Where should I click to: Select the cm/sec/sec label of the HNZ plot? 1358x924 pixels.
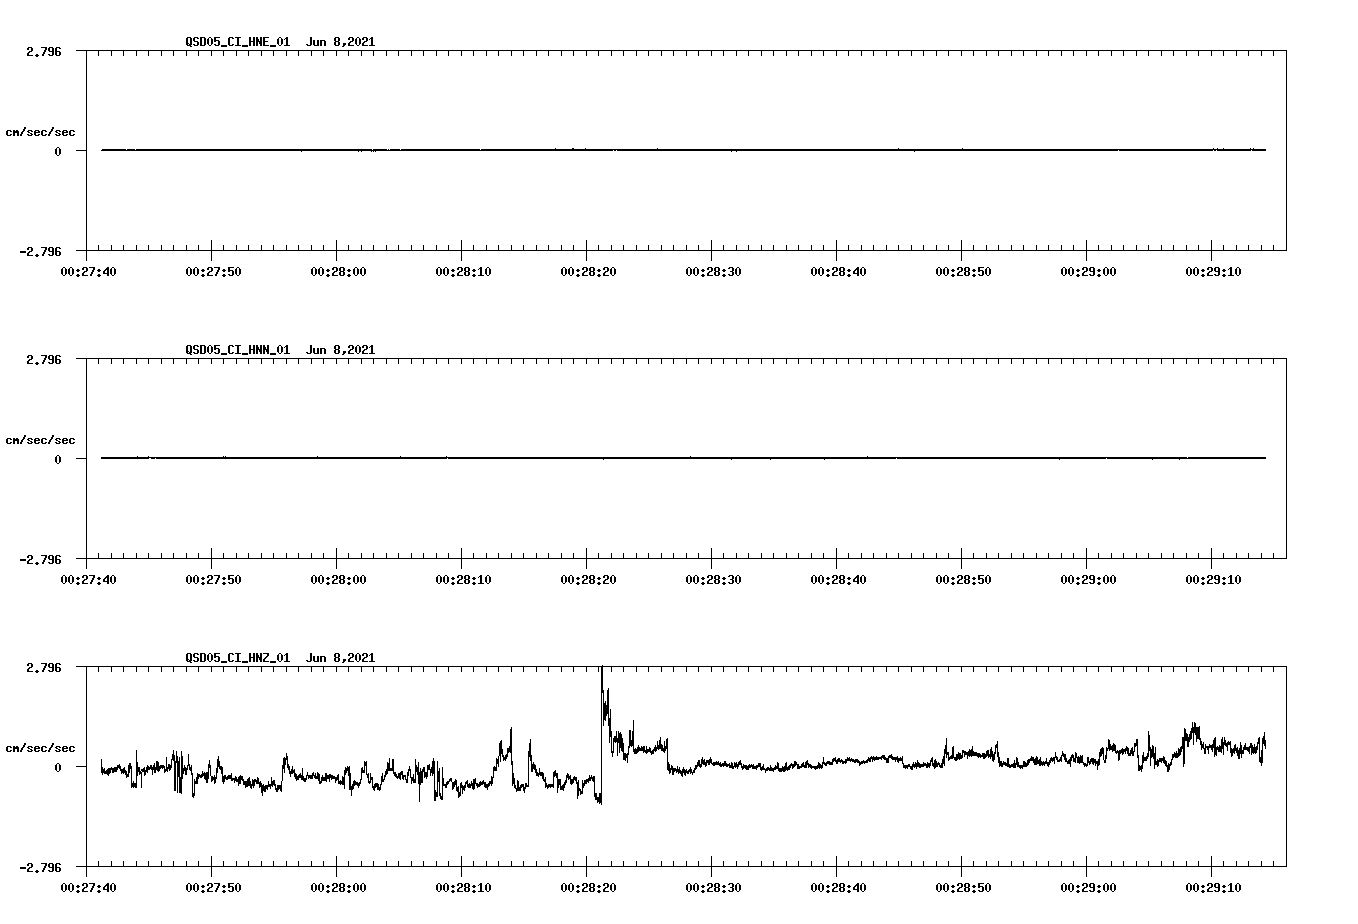[40, 748]
